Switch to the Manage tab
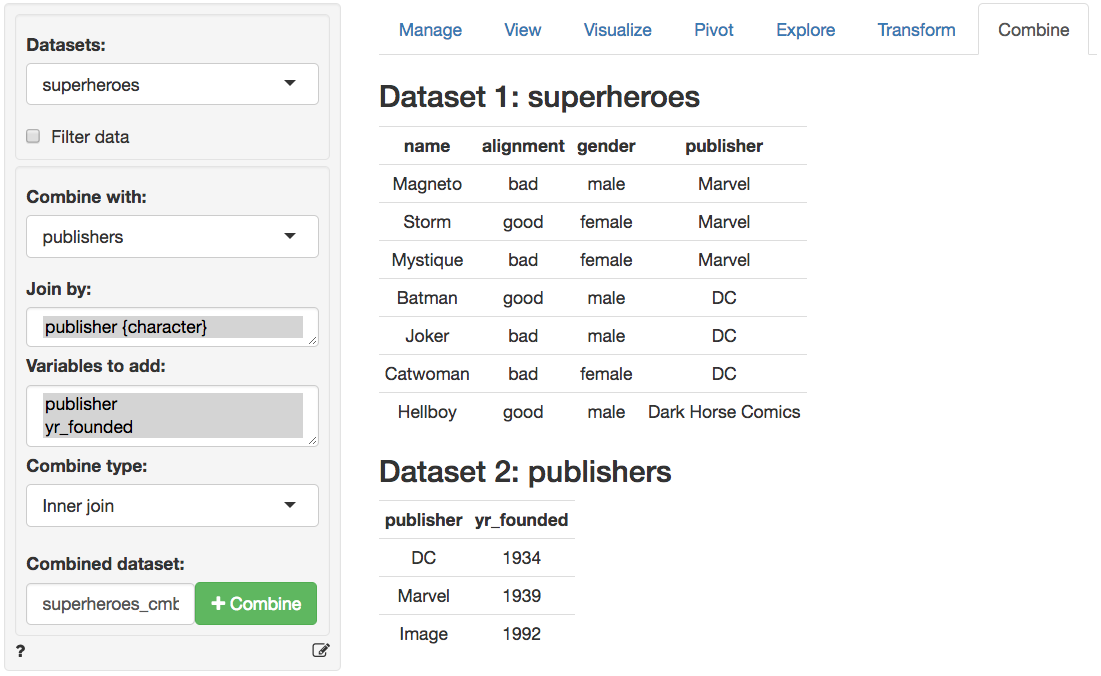The width and height of the screenshot is (1101, 676). point(430,30)
